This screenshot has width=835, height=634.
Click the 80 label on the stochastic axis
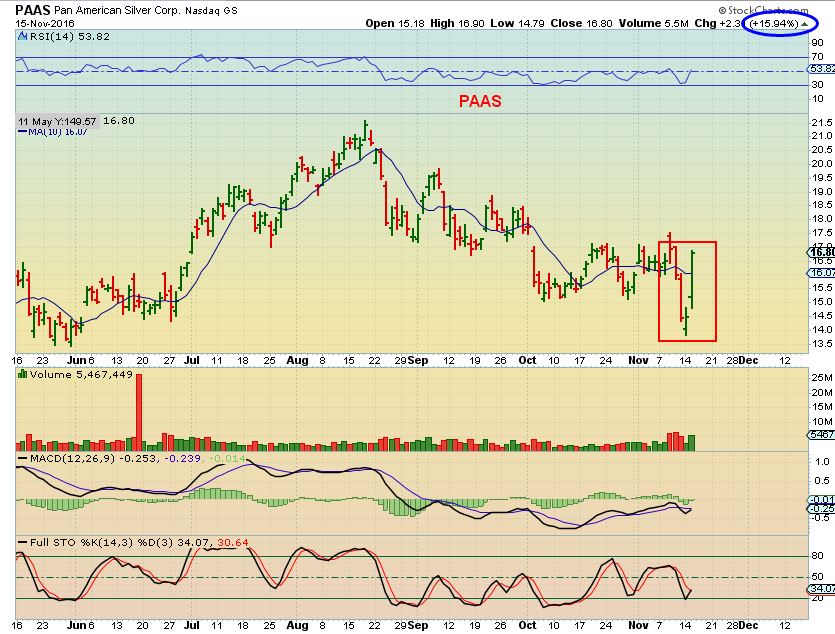[817, 556]
